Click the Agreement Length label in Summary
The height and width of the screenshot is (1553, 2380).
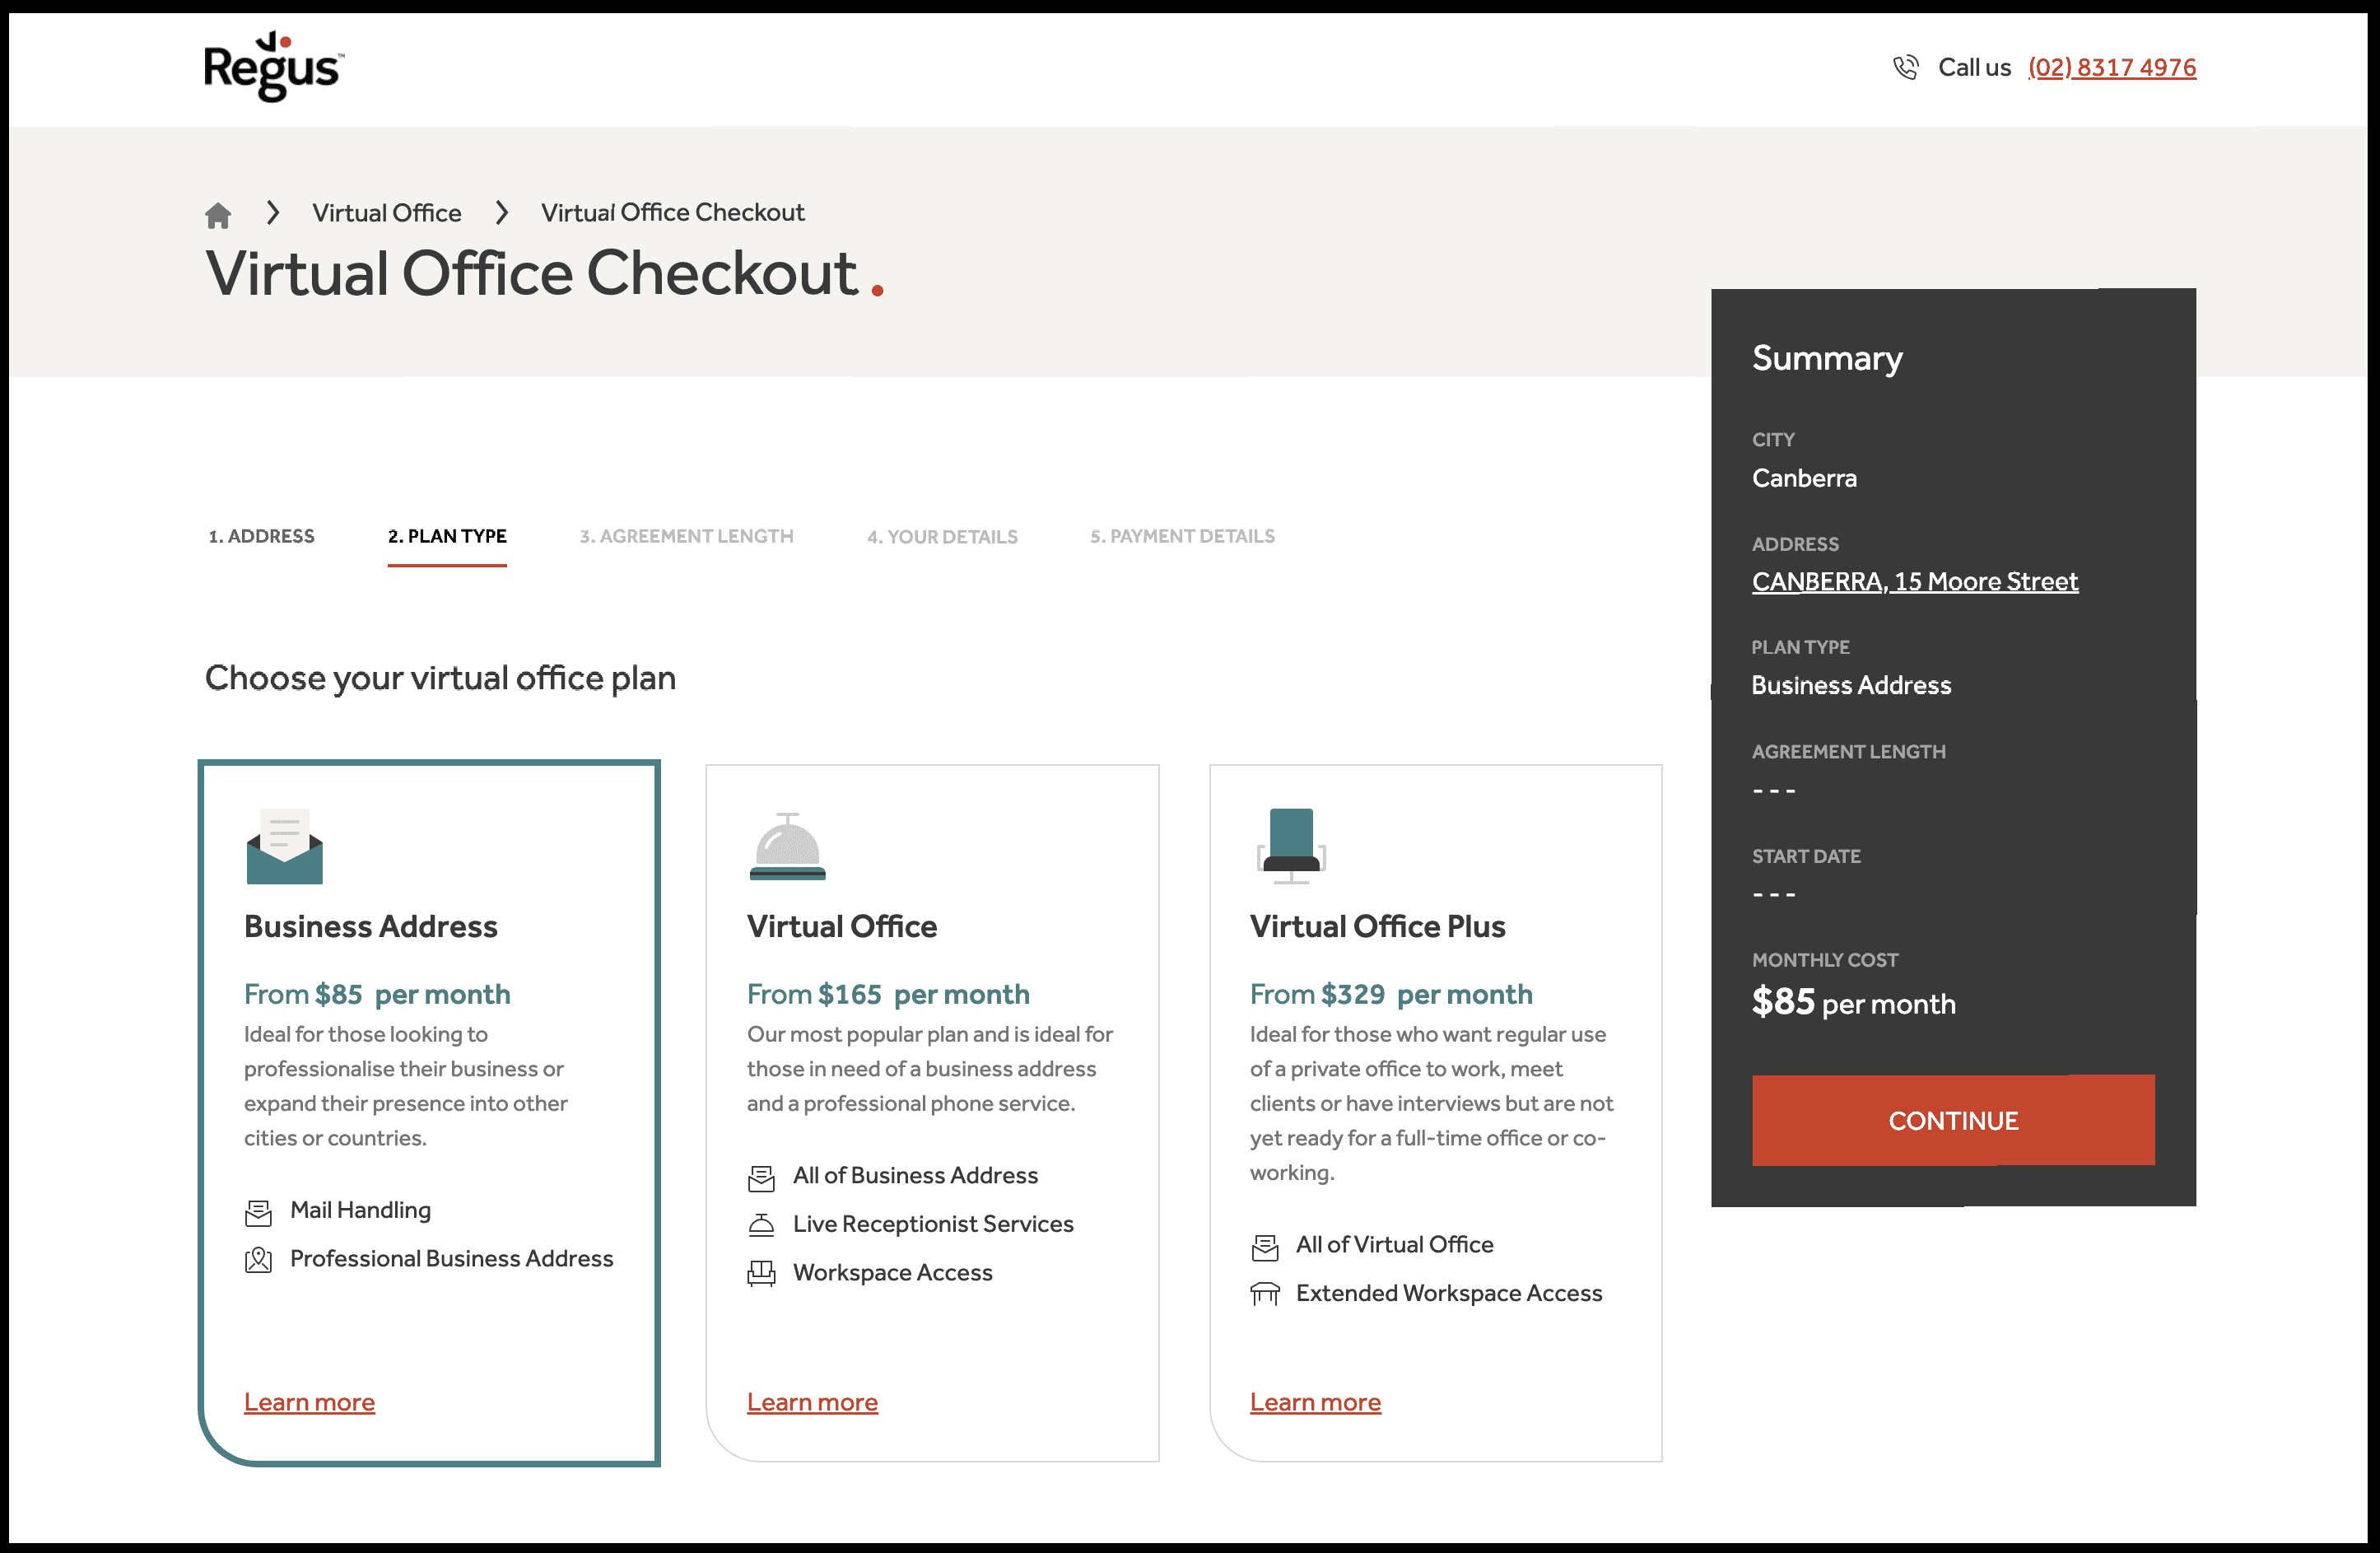(x=1848, y=751)
